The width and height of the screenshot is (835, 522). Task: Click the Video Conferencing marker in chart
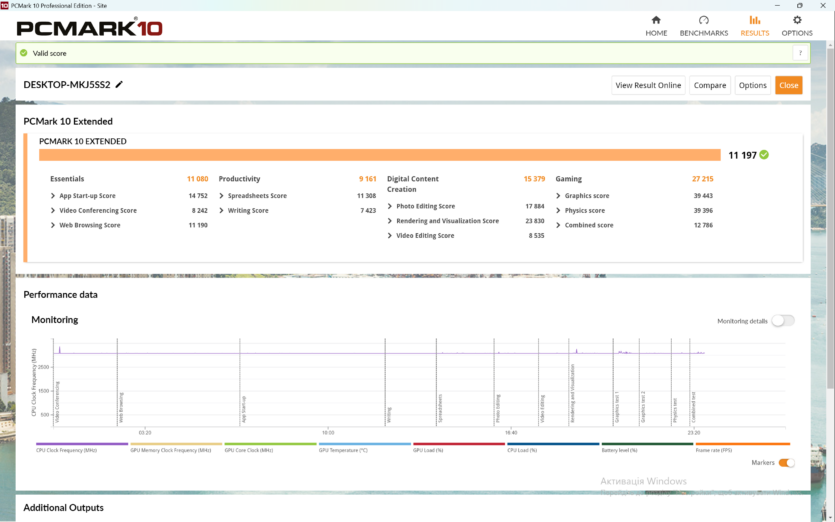click(x=57, y=402)
